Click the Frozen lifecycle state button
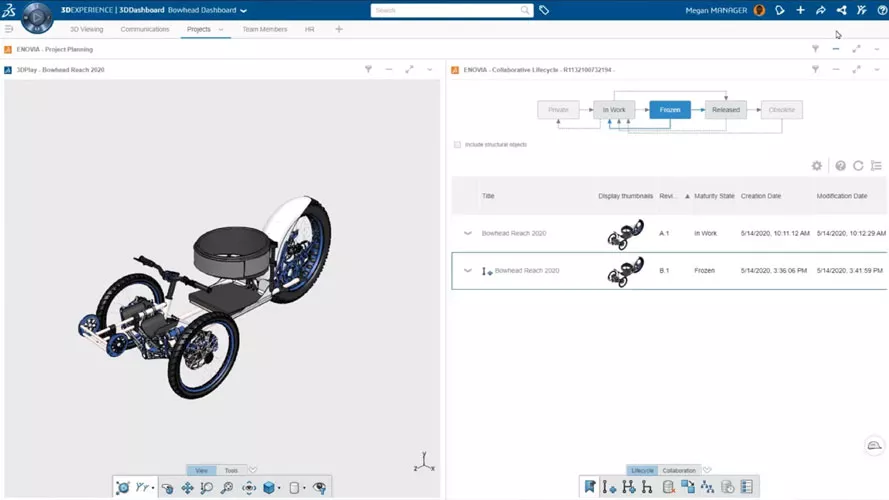The height and width of the screenshot is (500, 889). 670,110
